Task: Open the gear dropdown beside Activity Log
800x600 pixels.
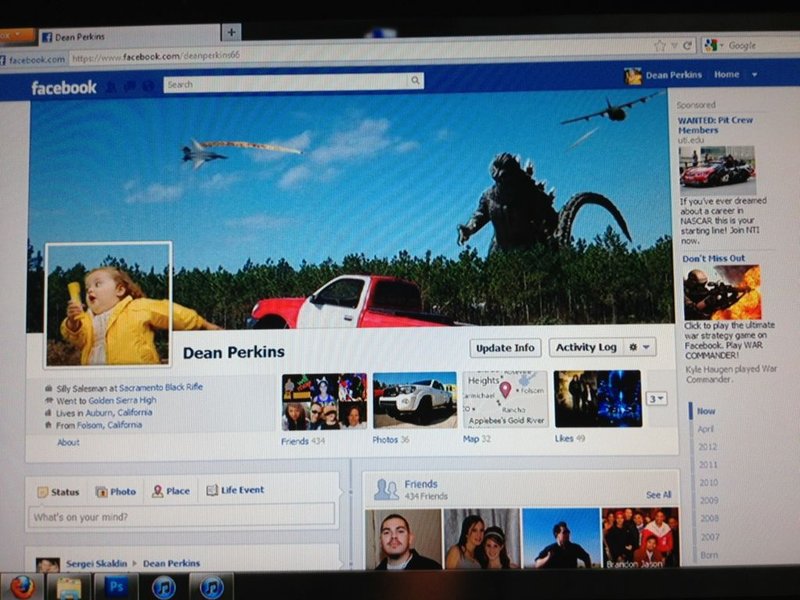Action: point(639,347)
